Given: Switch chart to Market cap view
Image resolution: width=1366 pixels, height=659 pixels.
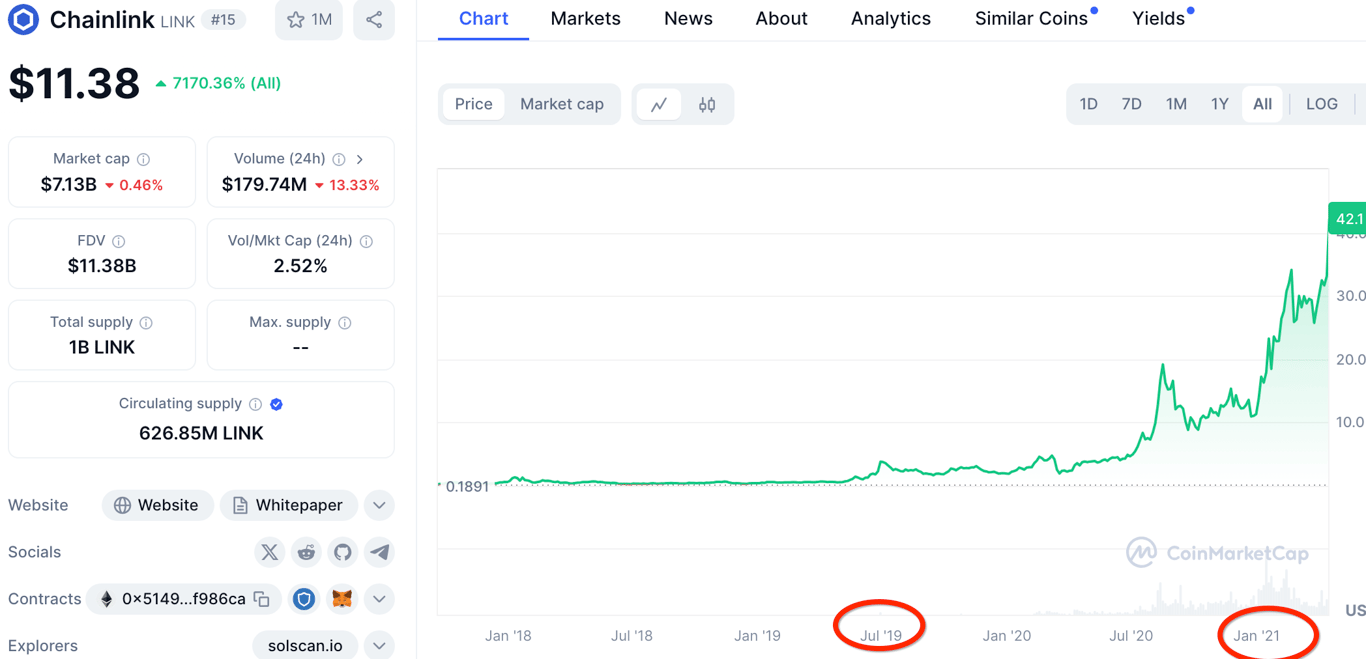Looking at the screenshot, I should coord(562,104).
